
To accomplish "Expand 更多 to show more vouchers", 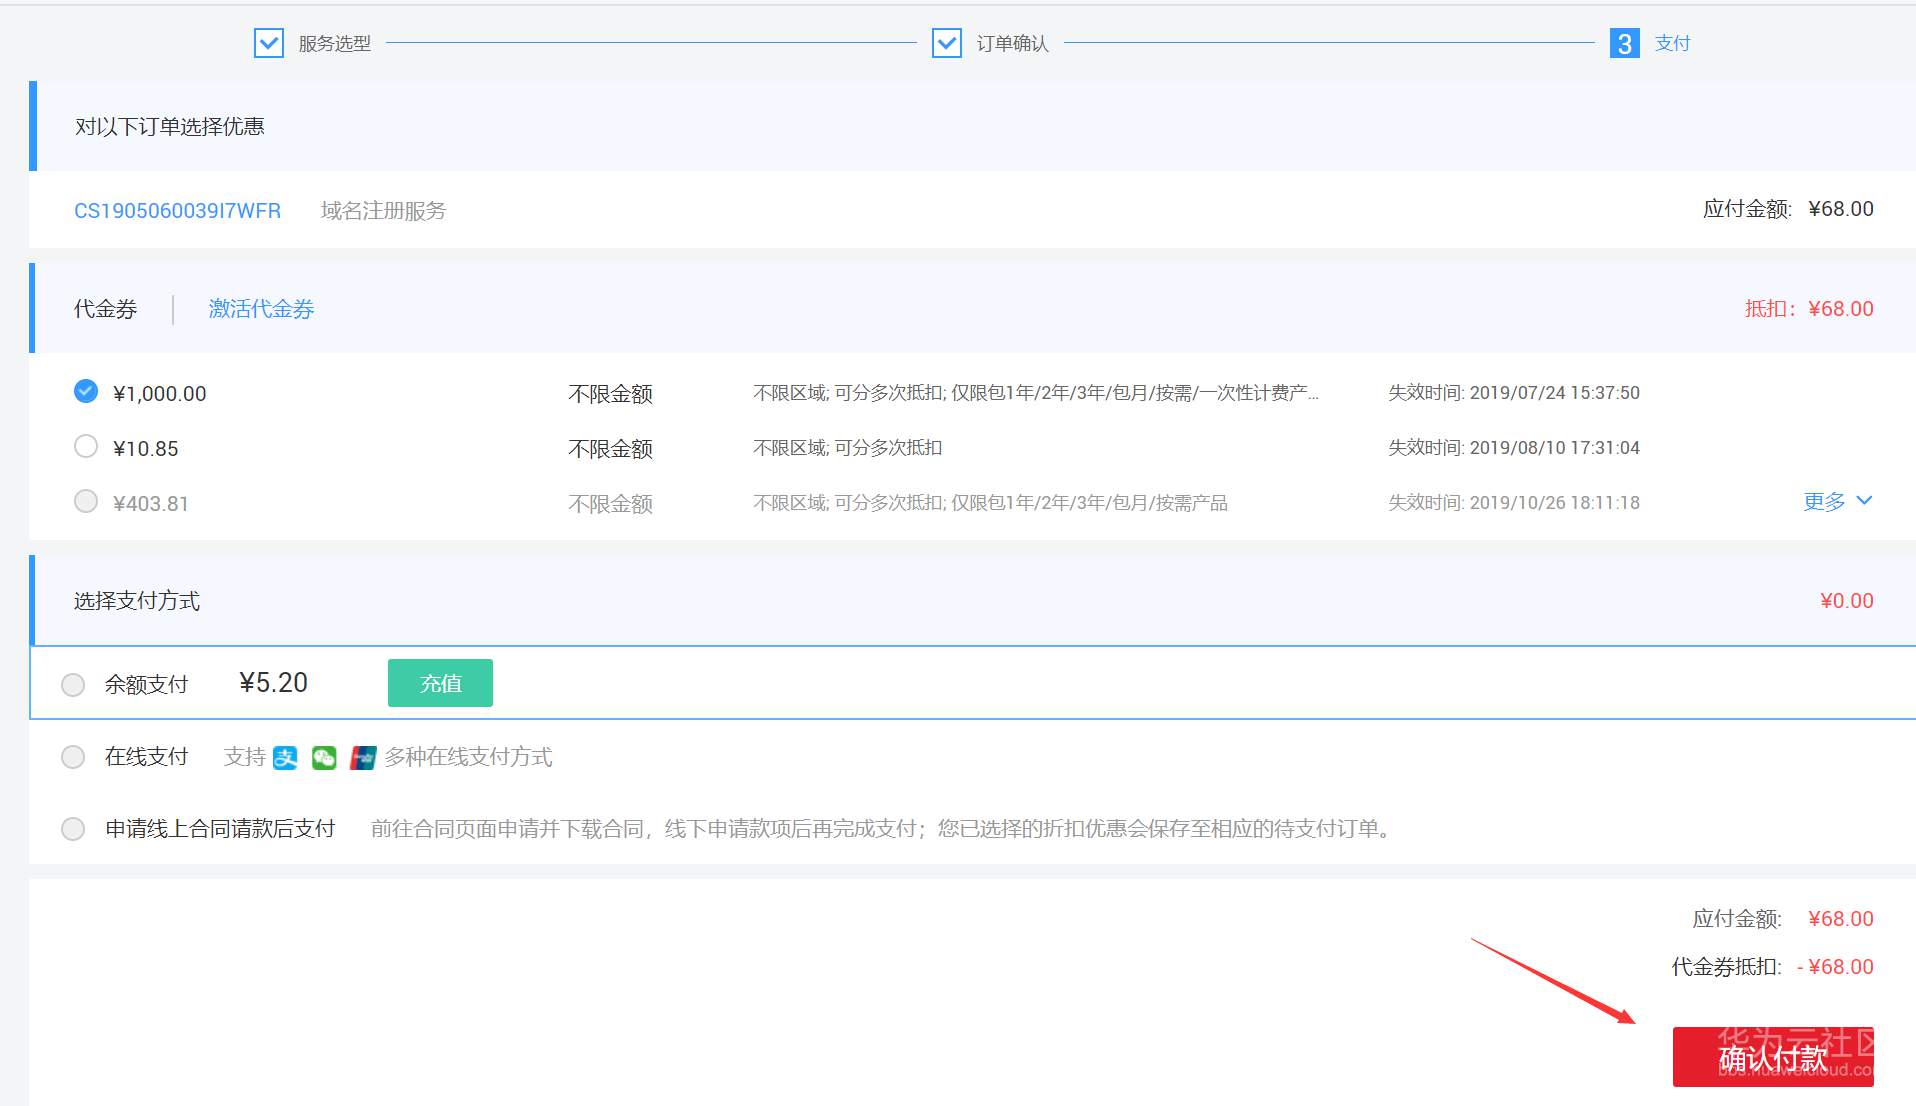I will (1838, 501).
